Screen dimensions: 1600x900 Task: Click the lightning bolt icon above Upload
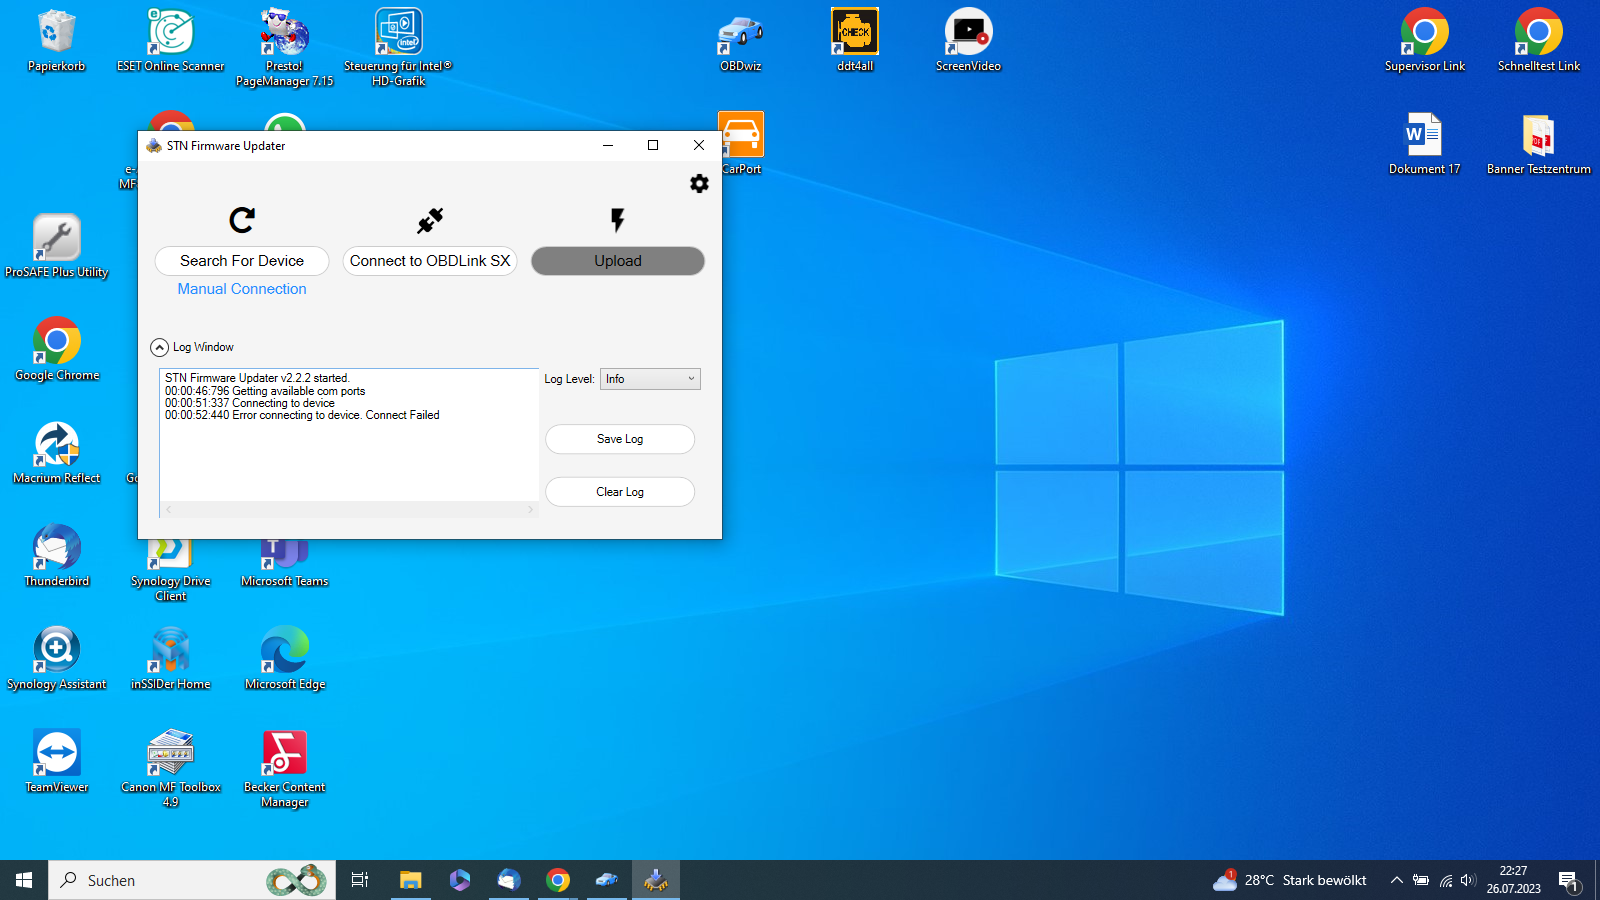(x=617, y=220)
